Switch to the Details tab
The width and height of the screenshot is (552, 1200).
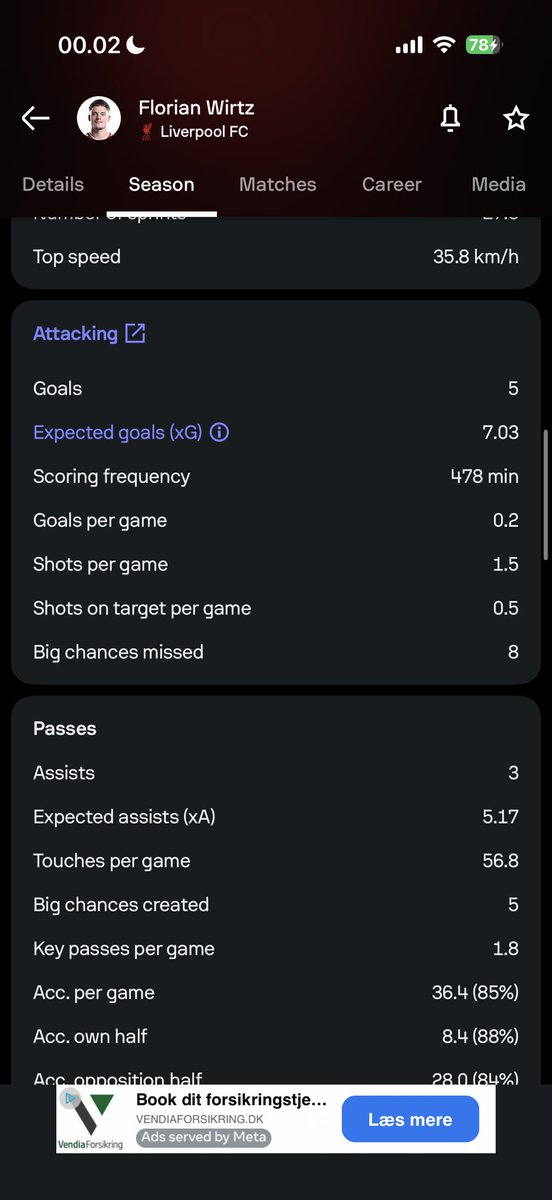point(53,184)
